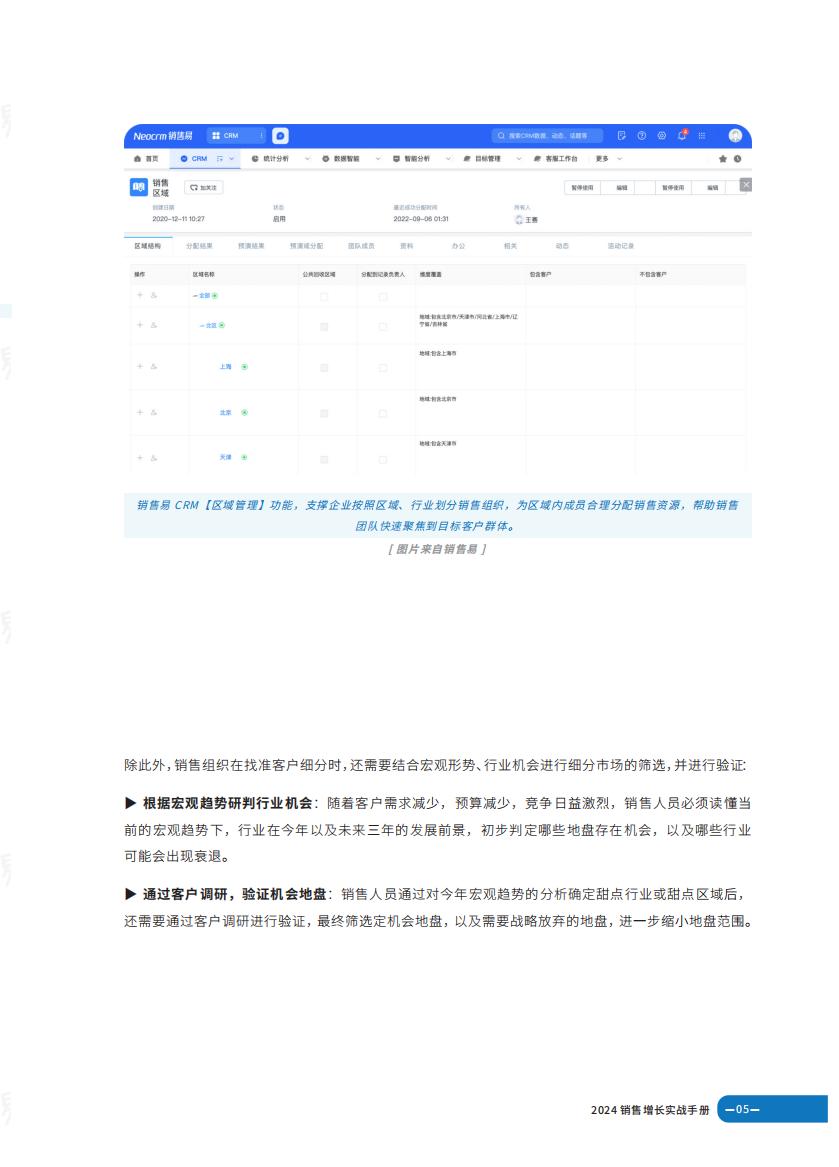Switch to the 区域结构 tab
Image resolution: width=839 pixels, height=1167 pixels.
[147, 246]
